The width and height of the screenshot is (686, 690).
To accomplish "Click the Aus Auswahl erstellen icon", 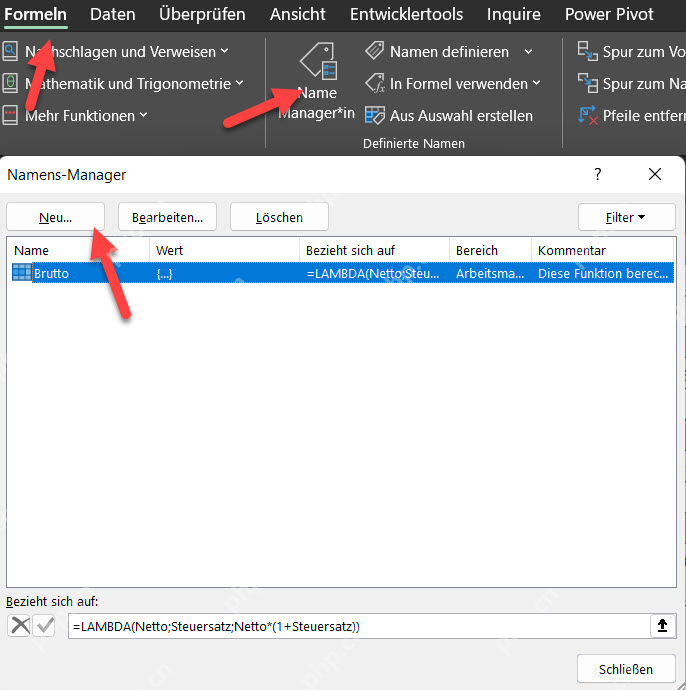I will point(375,115).
